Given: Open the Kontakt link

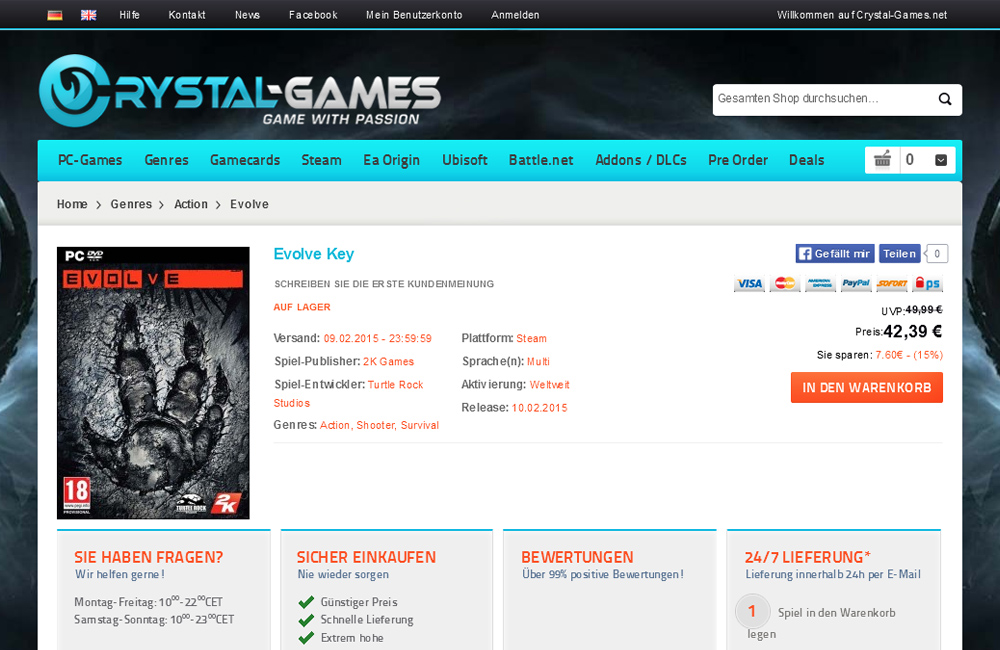Looking at the screenshot, I should tap(187, 15).
